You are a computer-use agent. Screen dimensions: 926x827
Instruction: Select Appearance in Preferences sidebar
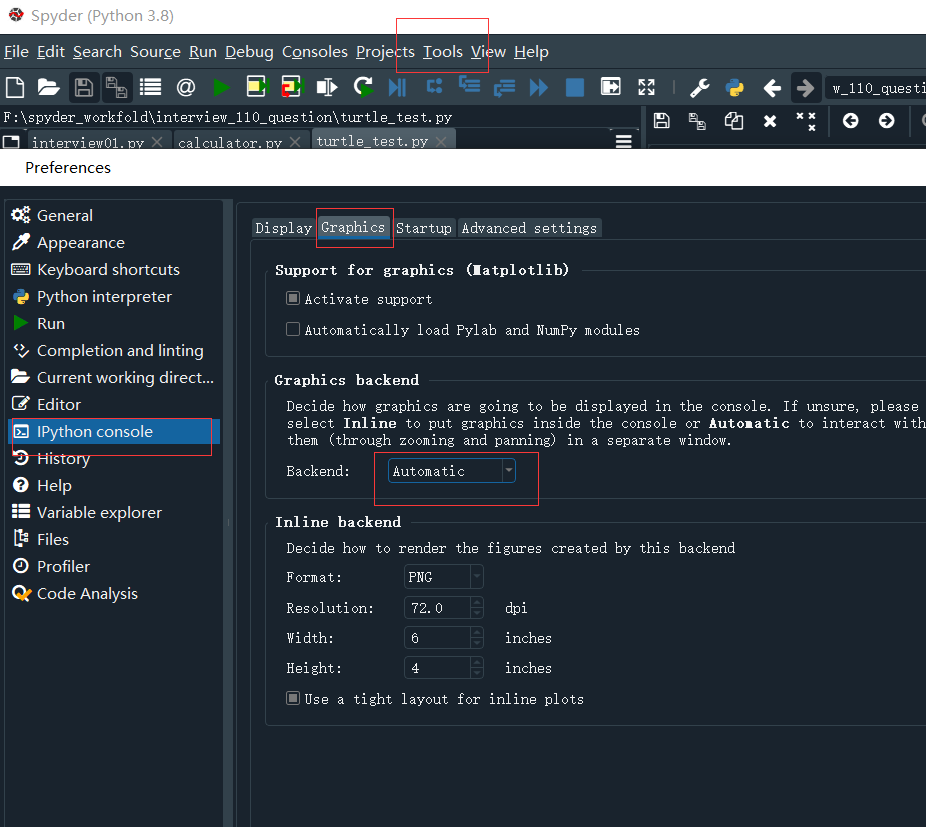click(x=112, y=242)
